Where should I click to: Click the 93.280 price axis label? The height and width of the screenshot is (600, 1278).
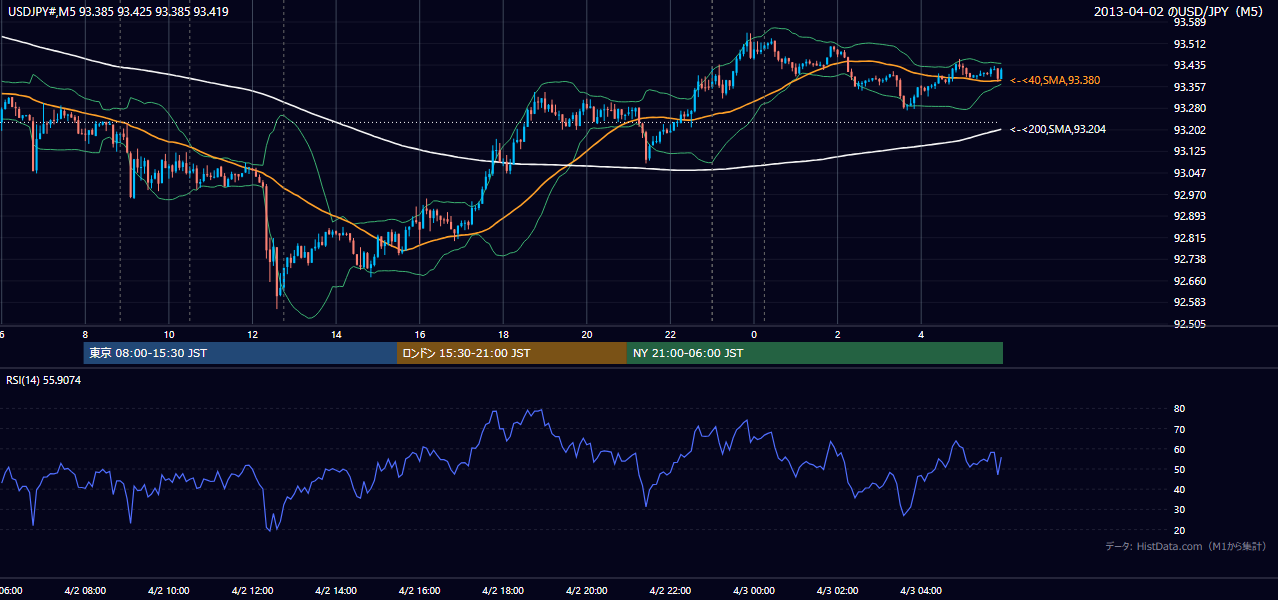(1189, 108)
